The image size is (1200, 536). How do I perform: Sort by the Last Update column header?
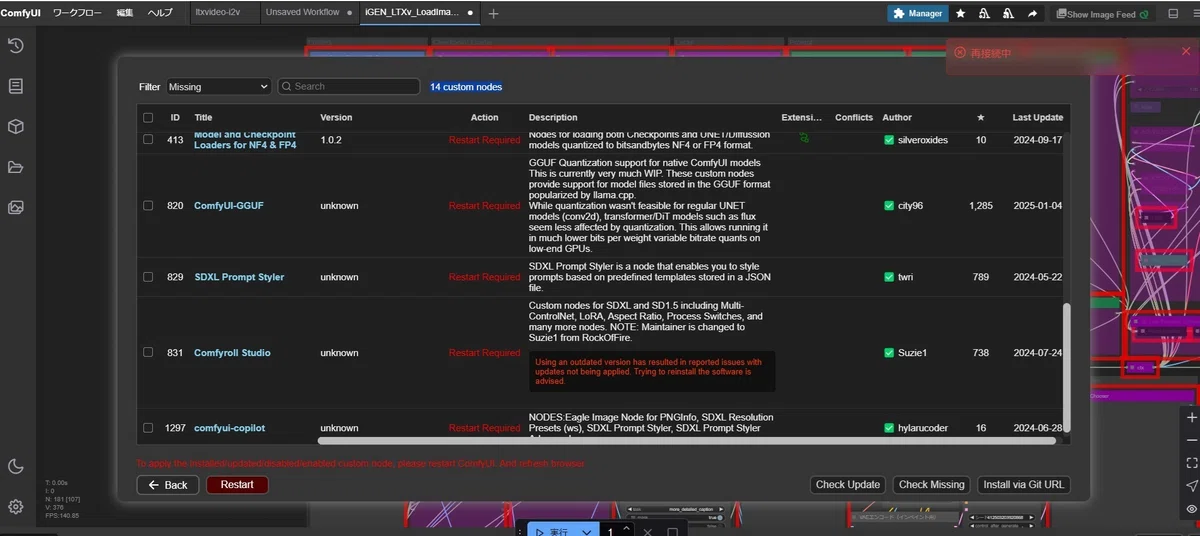pyautogui.click(x=1037, y=117)
